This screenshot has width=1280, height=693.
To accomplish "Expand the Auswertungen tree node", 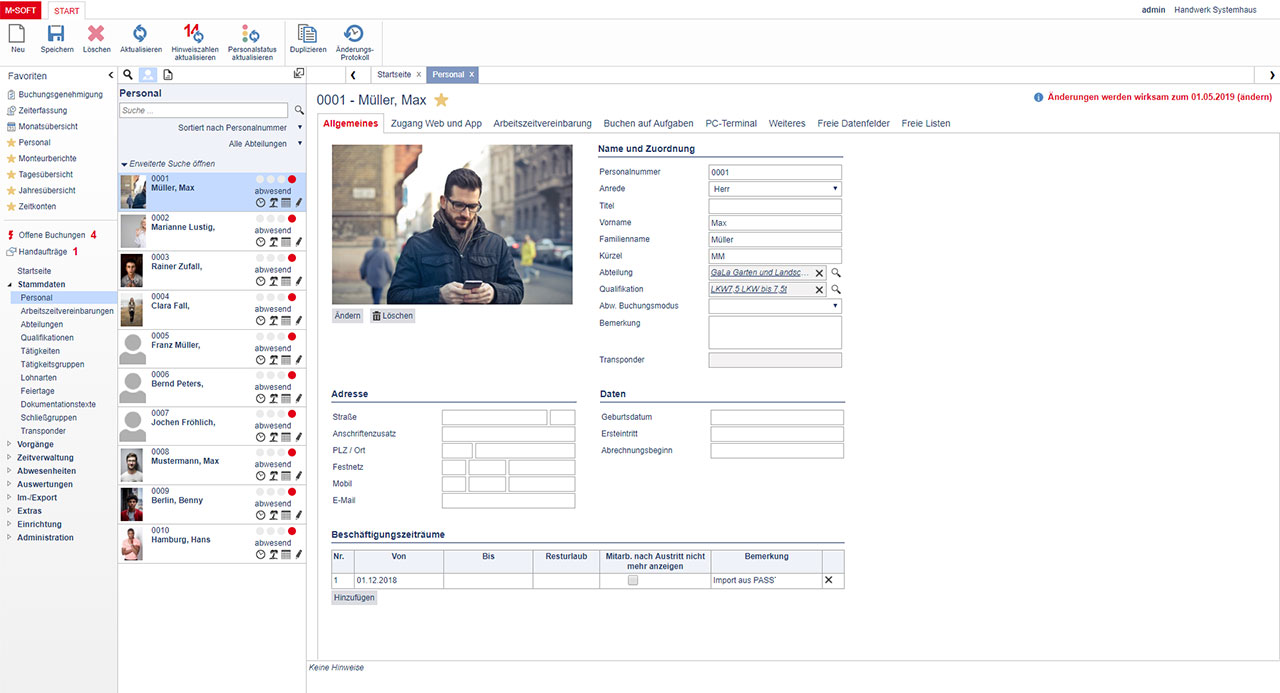I will tap(10, 484).
